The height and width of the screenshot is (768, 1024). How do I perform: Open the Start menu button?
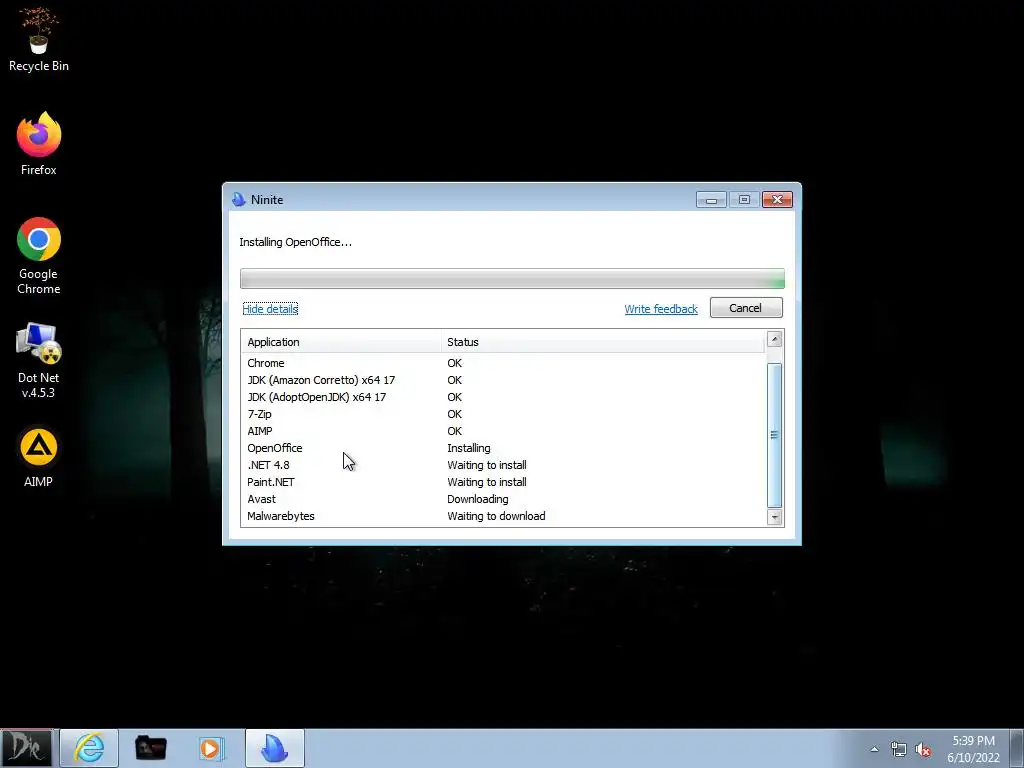click(x=26, y=748)
